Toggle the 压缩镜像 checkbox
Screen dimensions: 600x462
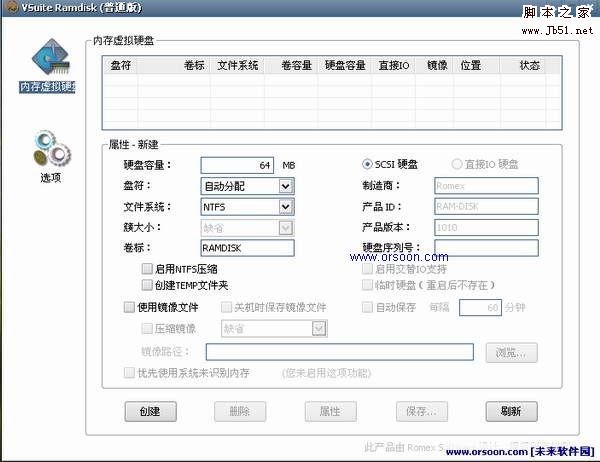[x=147, y=328]
